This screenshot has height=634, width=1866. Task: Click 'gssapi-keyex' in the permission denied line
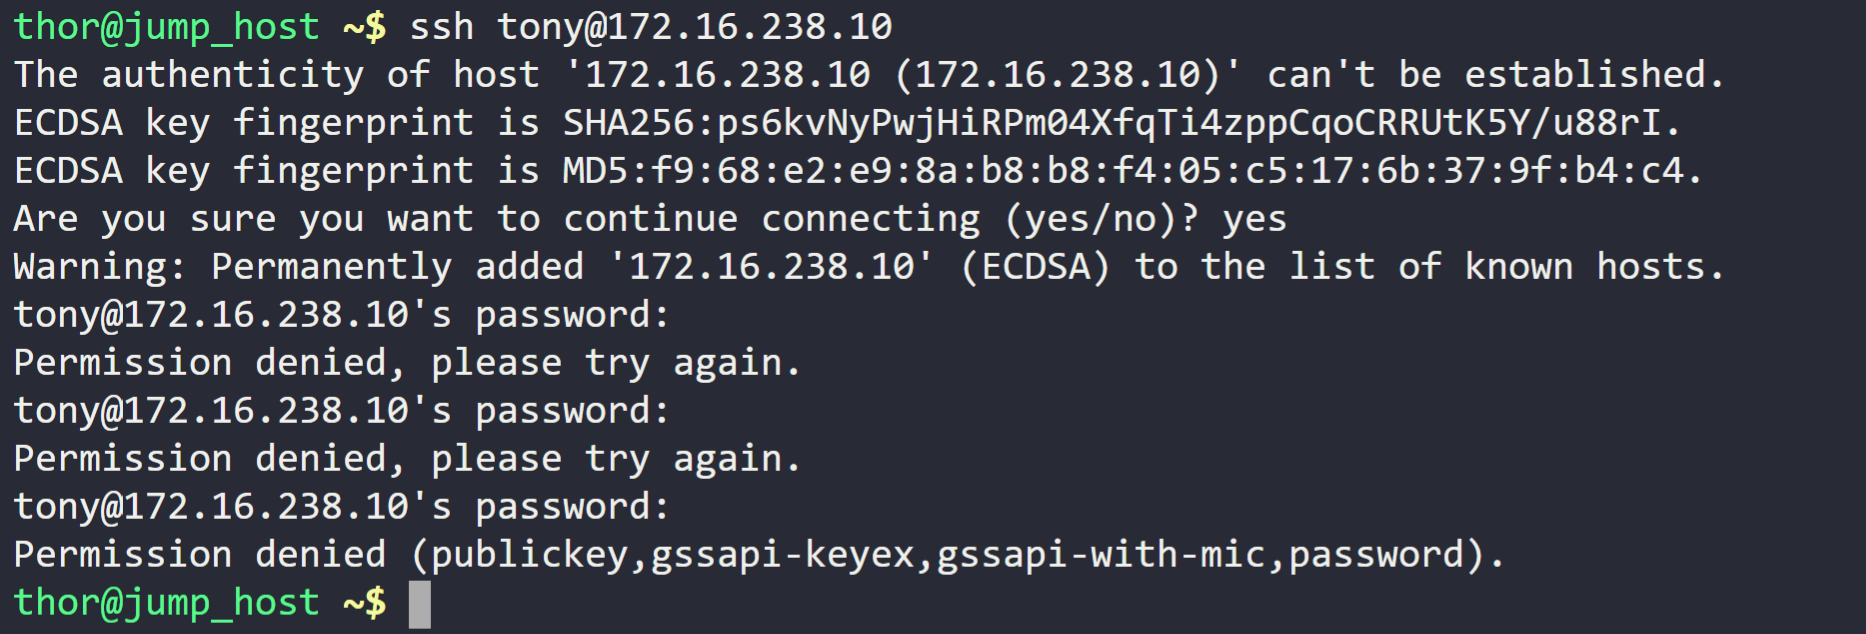(783, 555)
